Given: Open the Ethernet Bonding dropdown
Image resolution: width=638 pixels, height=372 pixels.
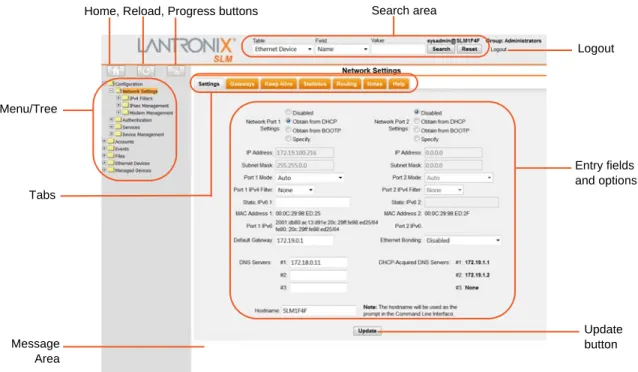Looking at the screenshot, I should (463, 241).
